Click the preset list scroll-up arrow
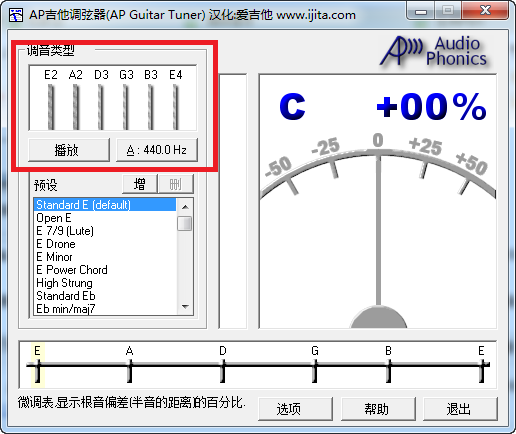Image resolution: width=516 pixels, height=434 pixels. point(185,207)
